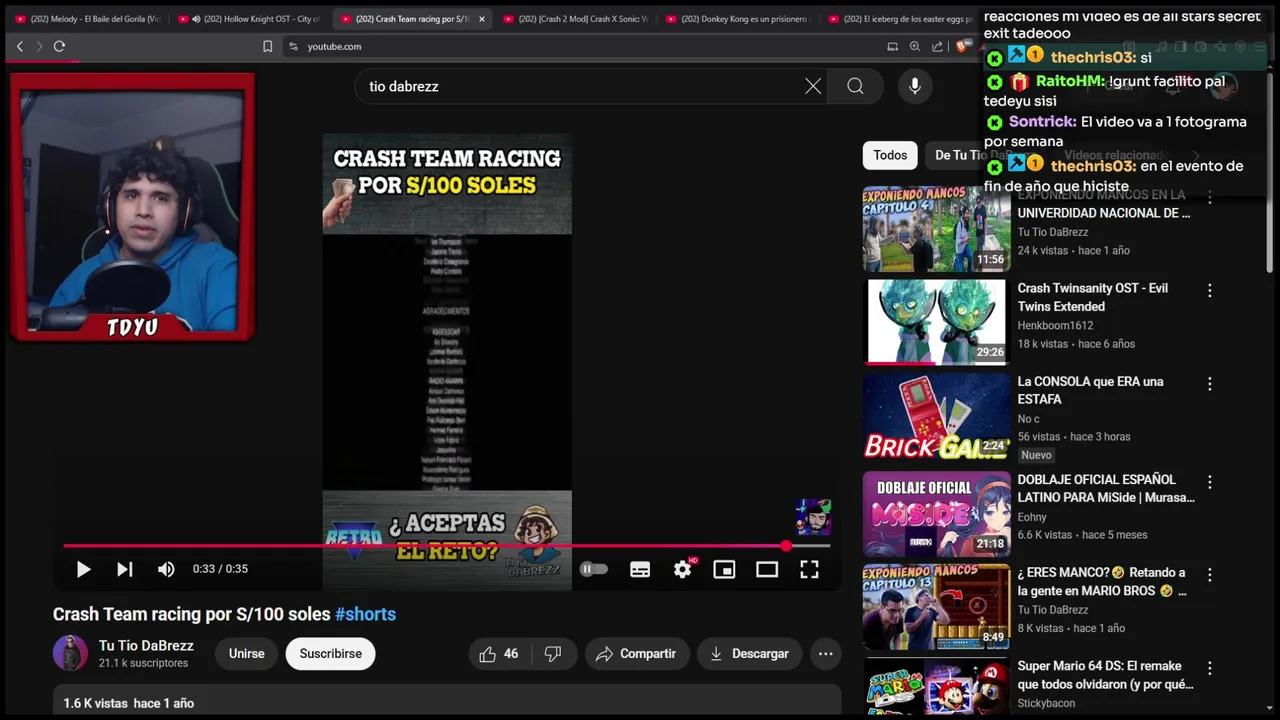This screenshot has height=720, width=1280.
Task: Click Henkboom1612 channel name
Action: click(x=1055, y=325)
